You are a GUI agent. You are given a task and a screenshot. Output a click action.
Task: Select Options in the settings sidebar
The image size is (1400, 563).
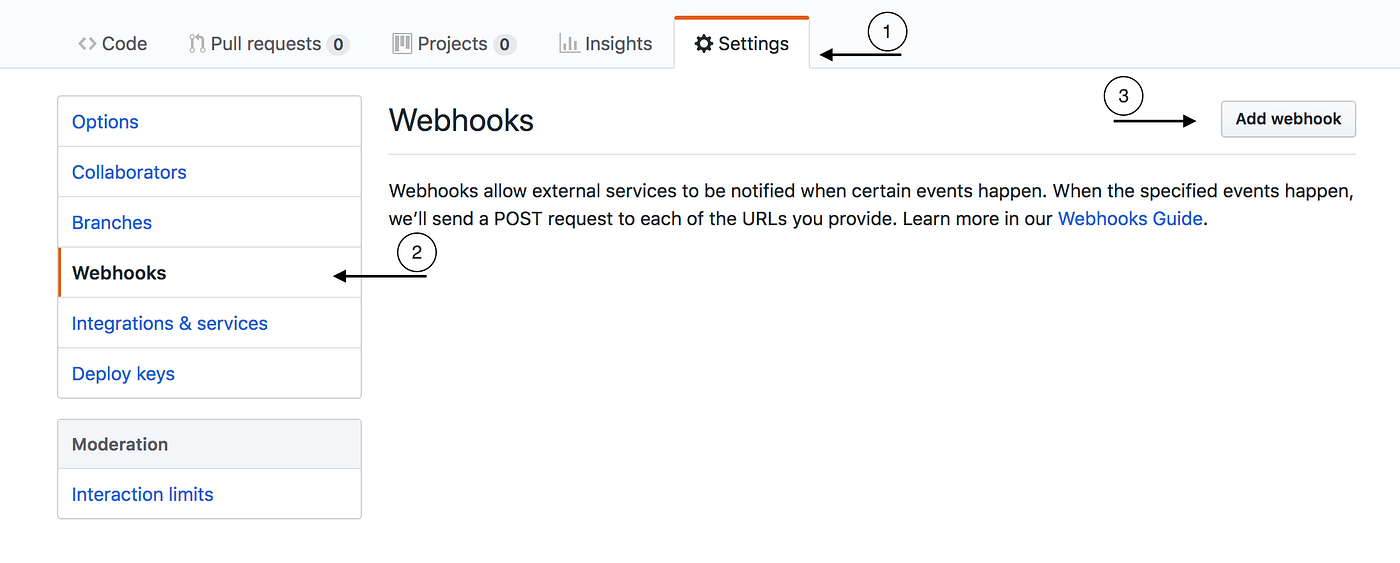coord(105,122)
